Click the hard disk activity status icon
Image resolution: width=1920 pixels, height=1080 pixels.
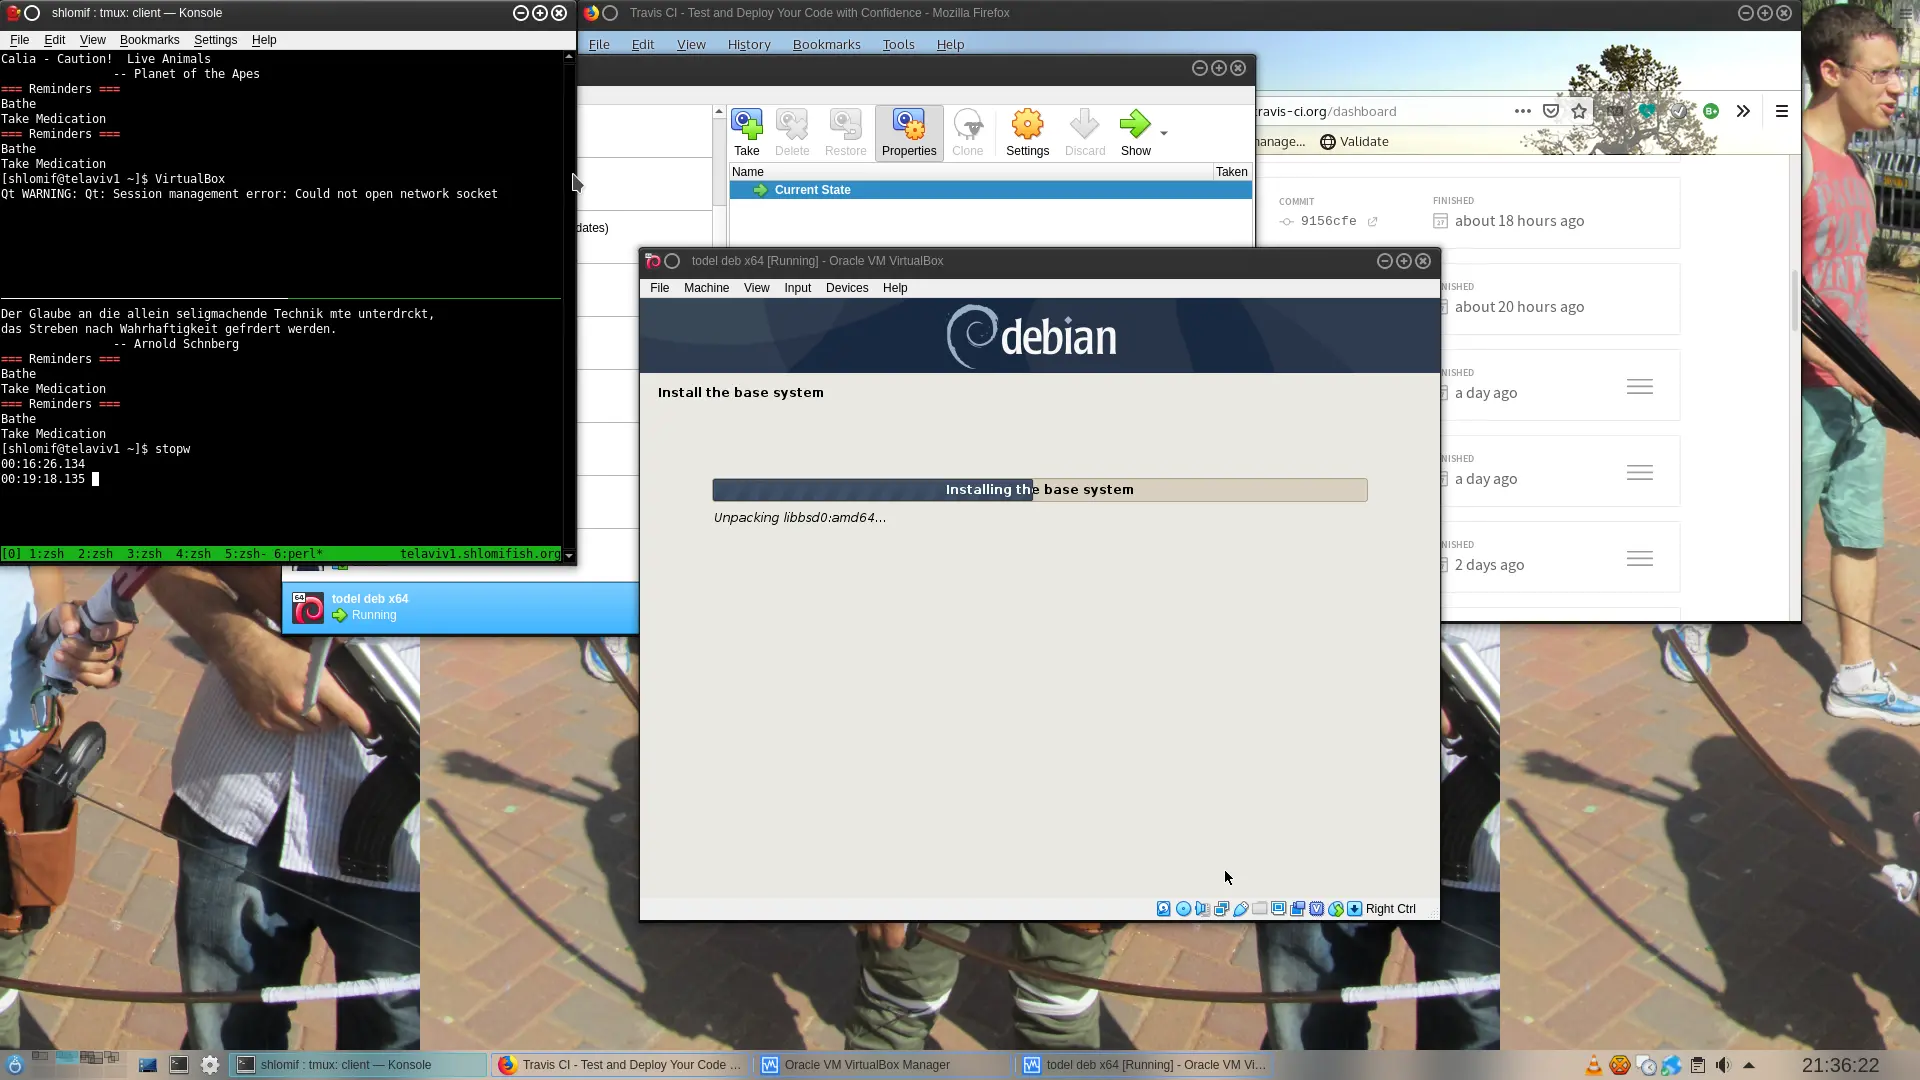pyautogui.click(x=1163, y=909)
